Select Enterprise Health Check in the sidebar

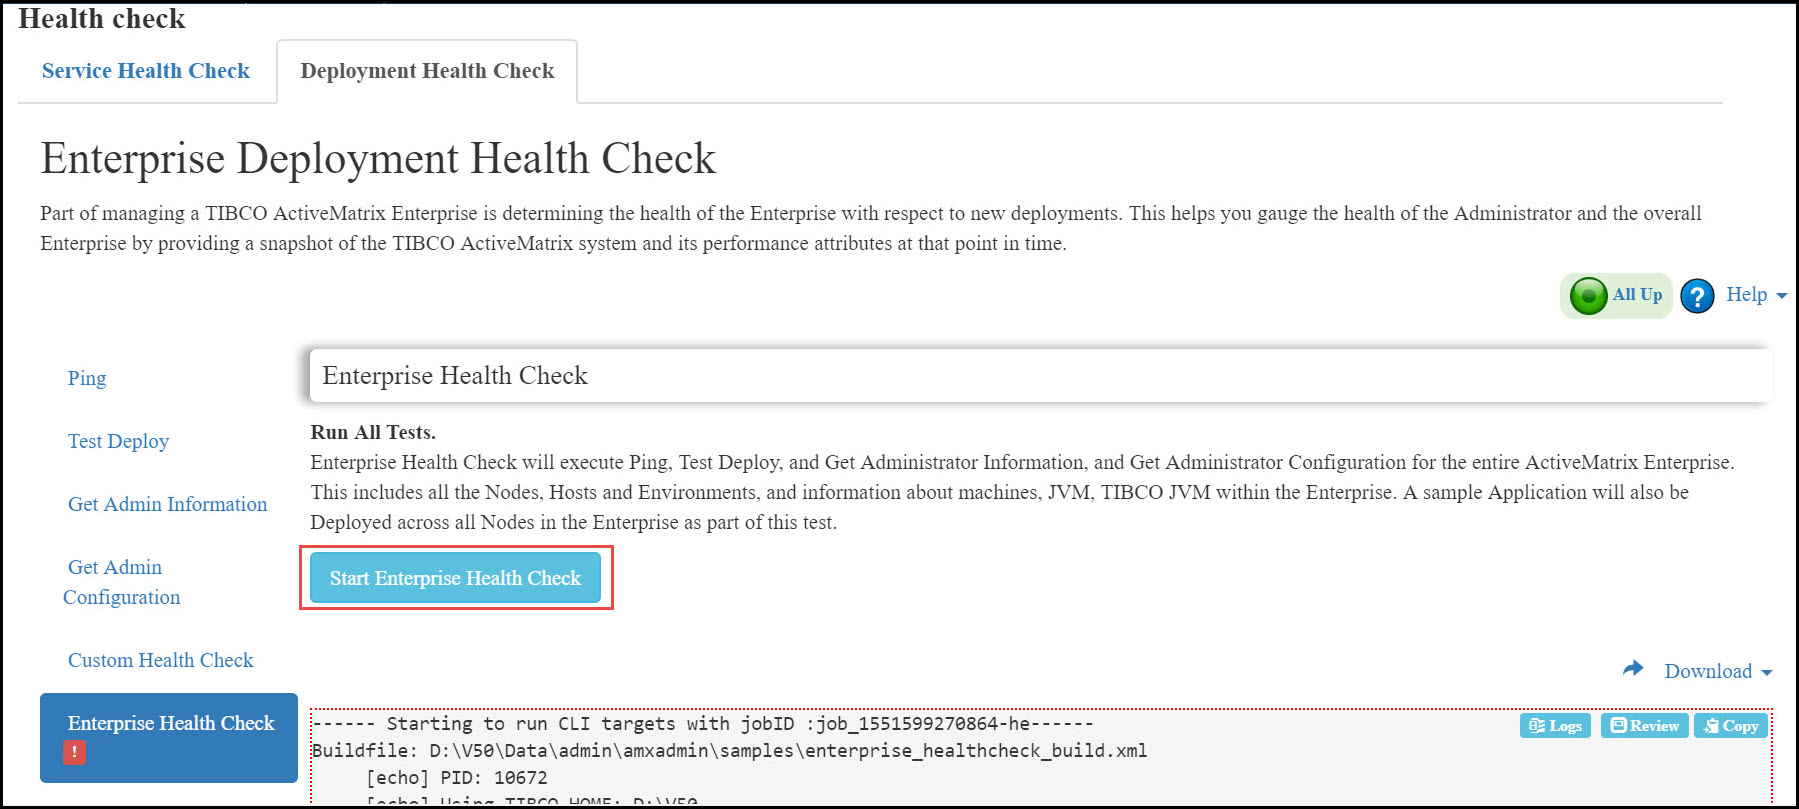tap(169, 737)
